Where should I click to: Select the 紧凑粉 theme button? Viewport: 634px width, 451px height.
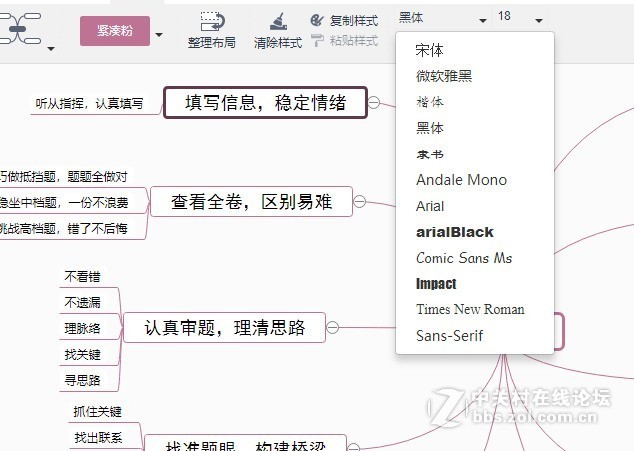click(x=115, y=31)
